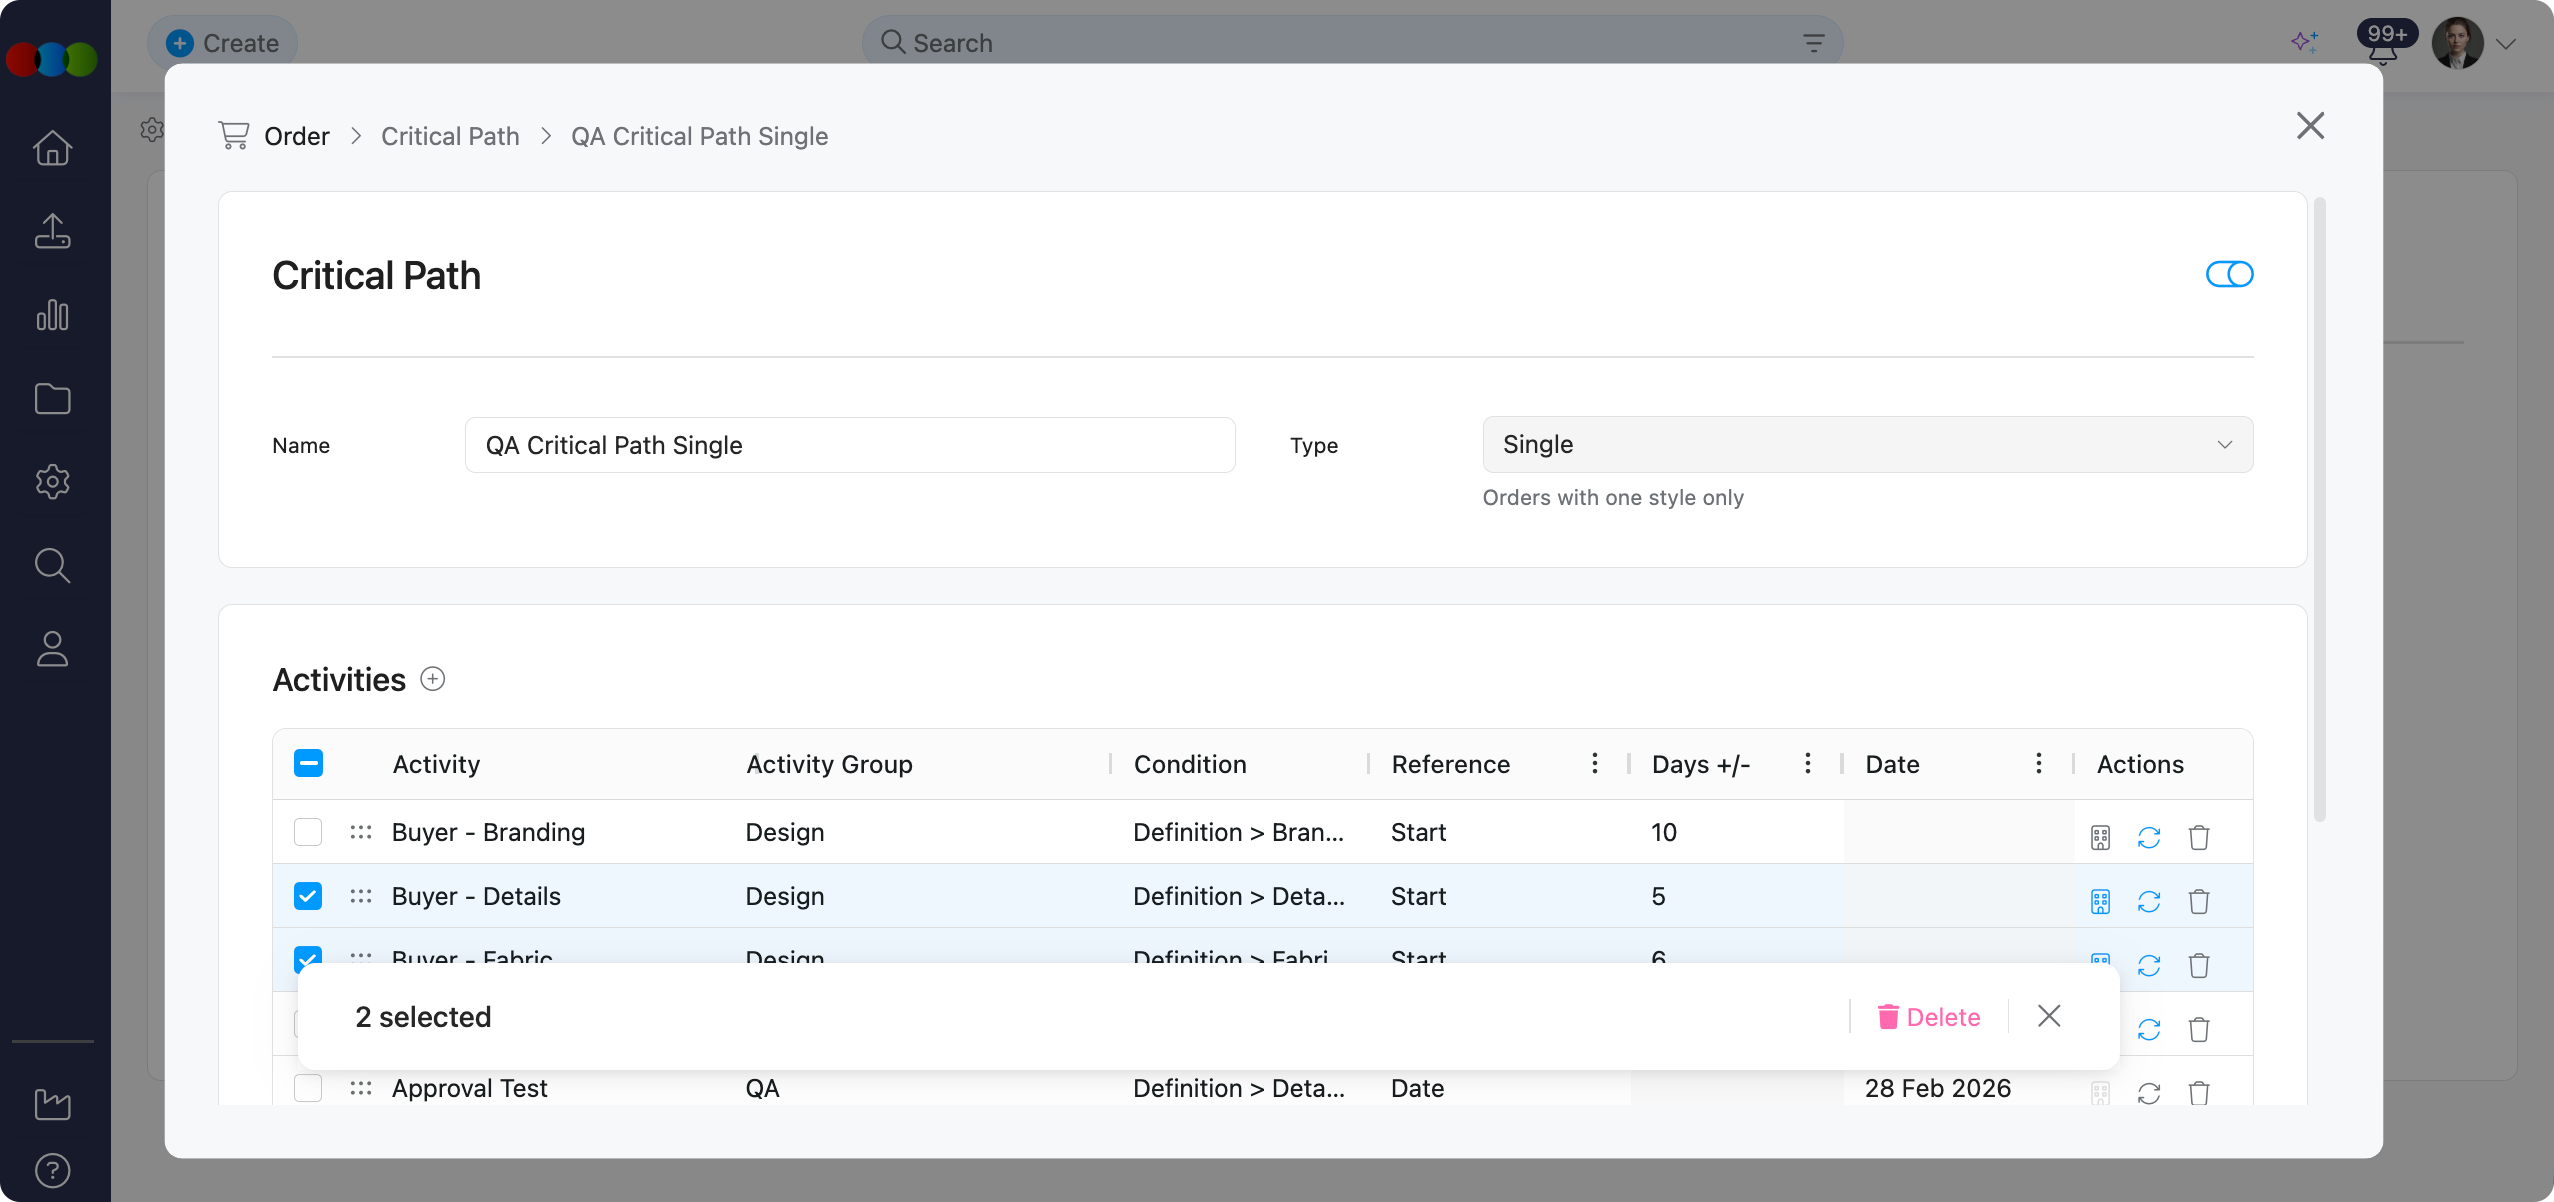Uncheck the Buyer - Details row checkbox
Viewport: 2554px width, 1202px height.
pyautogui.click(x=308, y=896)
